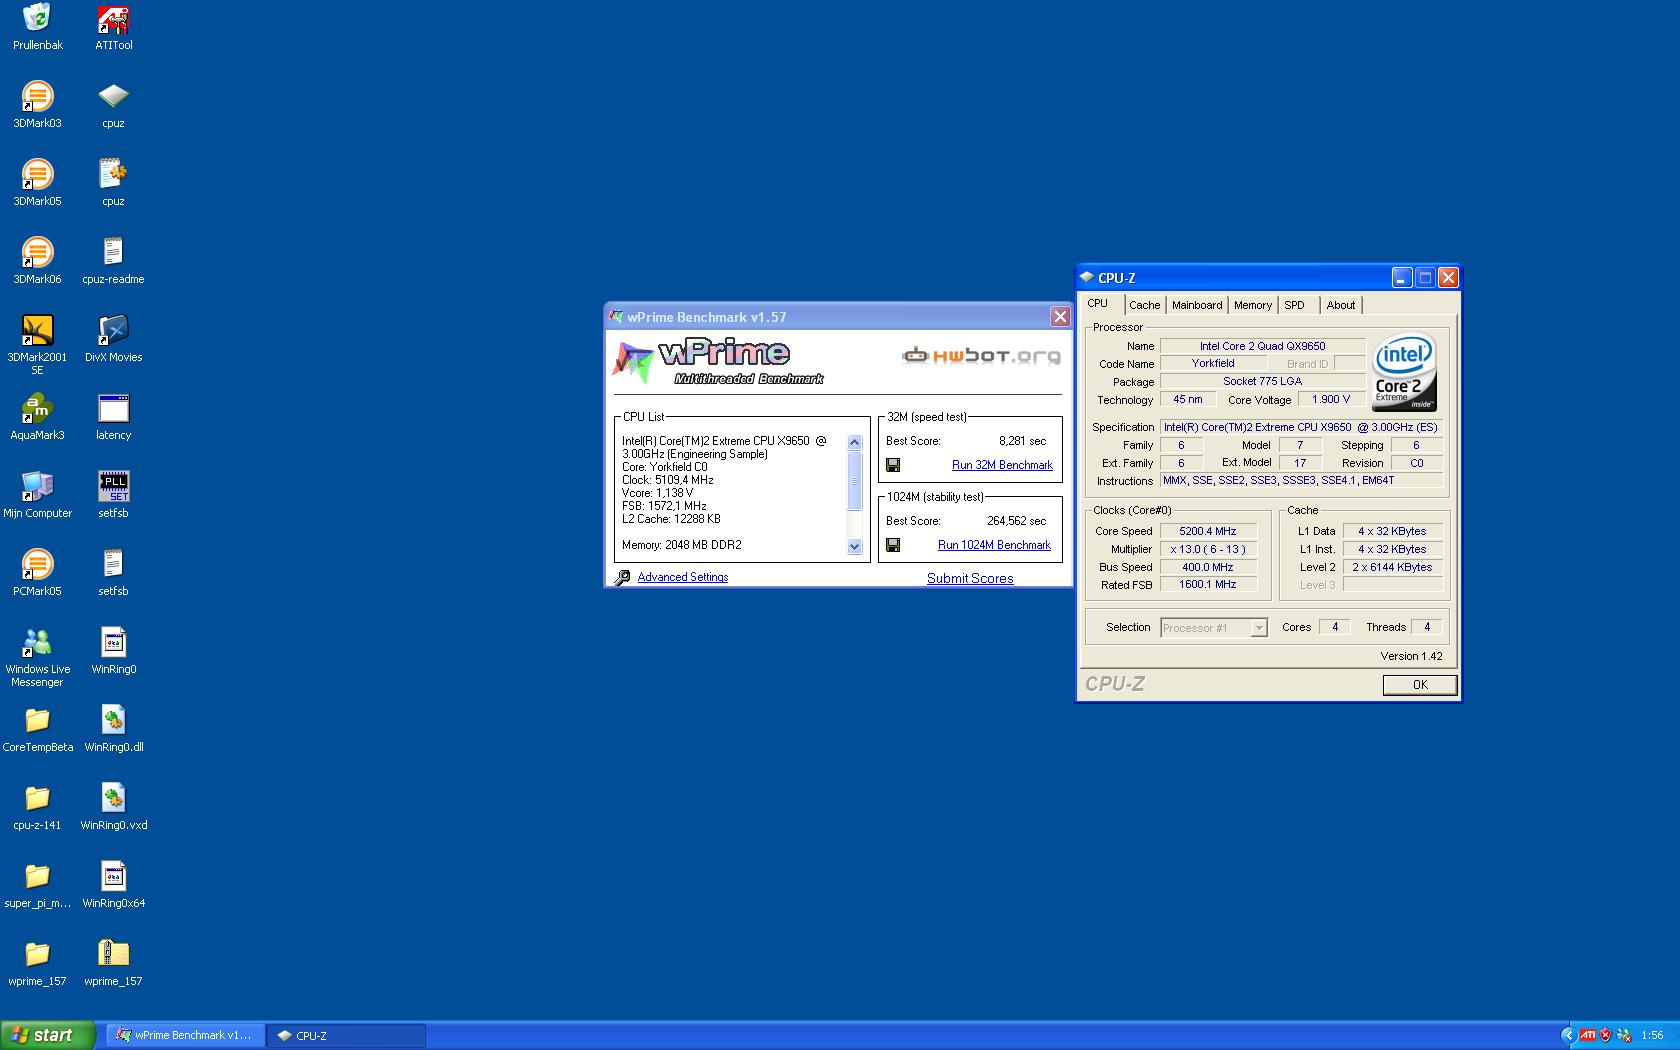Click the Intel Core 2 Quad QX9650 name field

[1263, 346]
